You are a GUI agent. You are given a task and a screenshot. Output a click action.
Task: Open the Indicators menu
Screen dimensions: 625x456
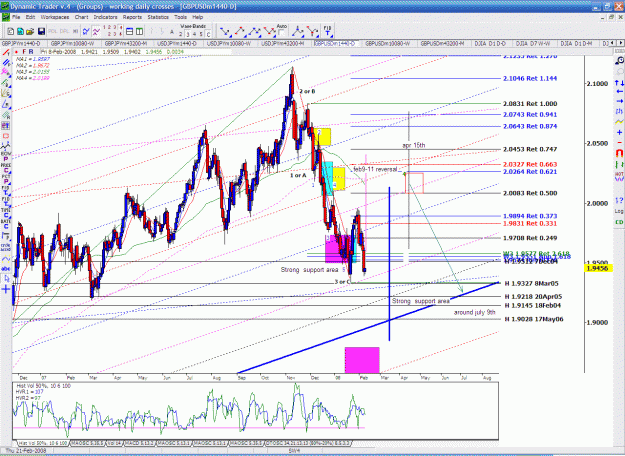[x=105, y=17]
